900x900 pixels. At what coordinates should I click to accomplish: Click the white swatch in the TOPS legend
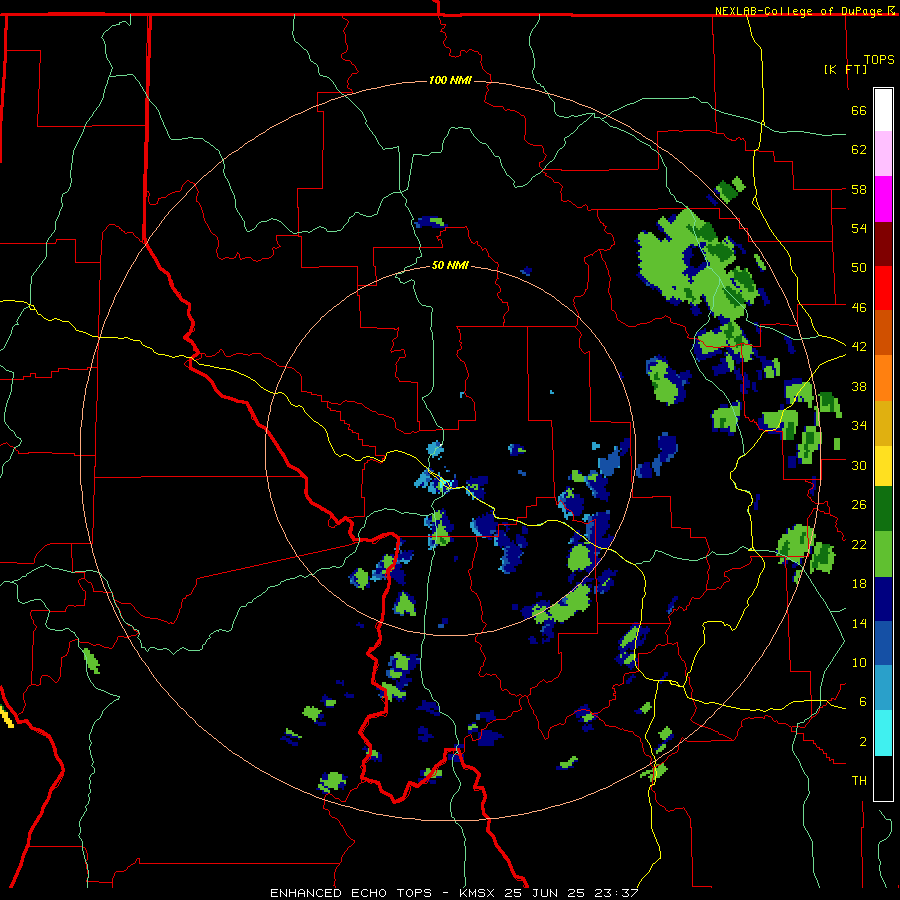883,110
